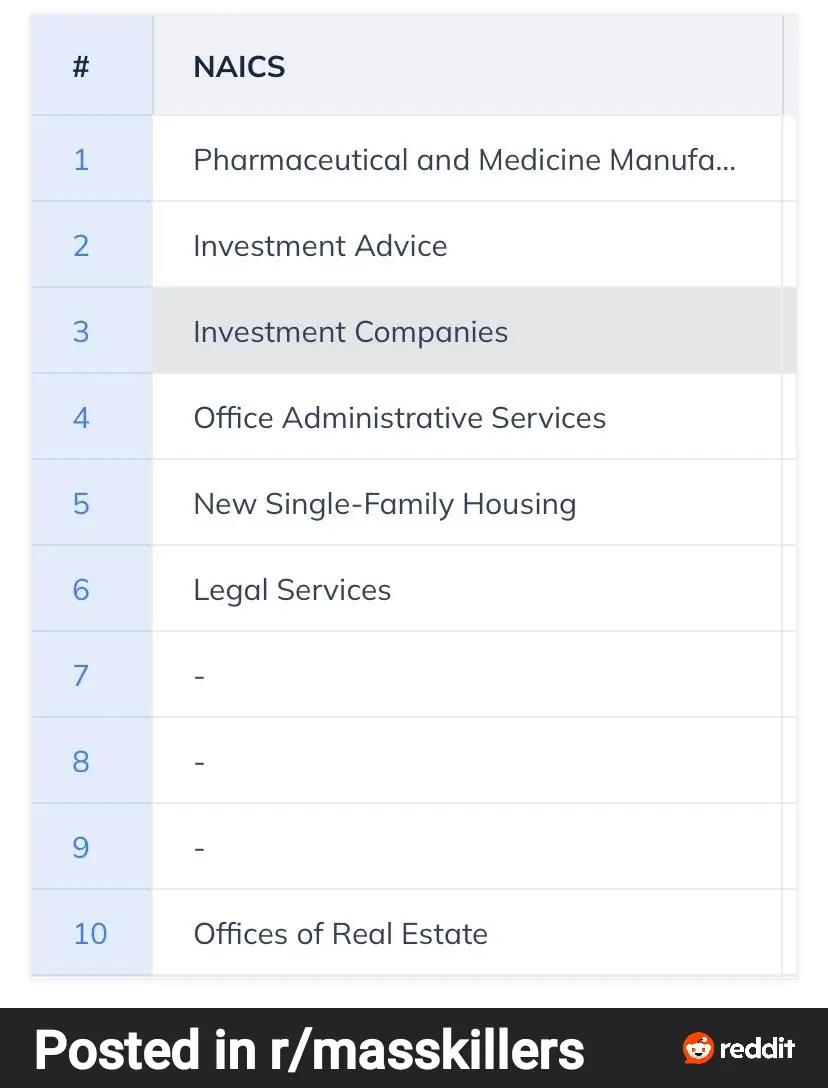Click row number 7 link
Screen dimensions: 828x1088
point(81,676)
